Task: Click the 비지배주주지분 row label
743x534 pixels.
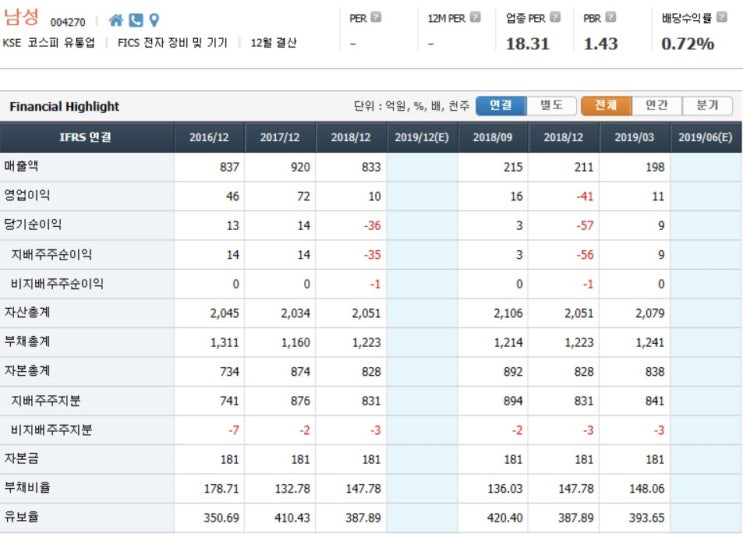Action: point(51,430)
